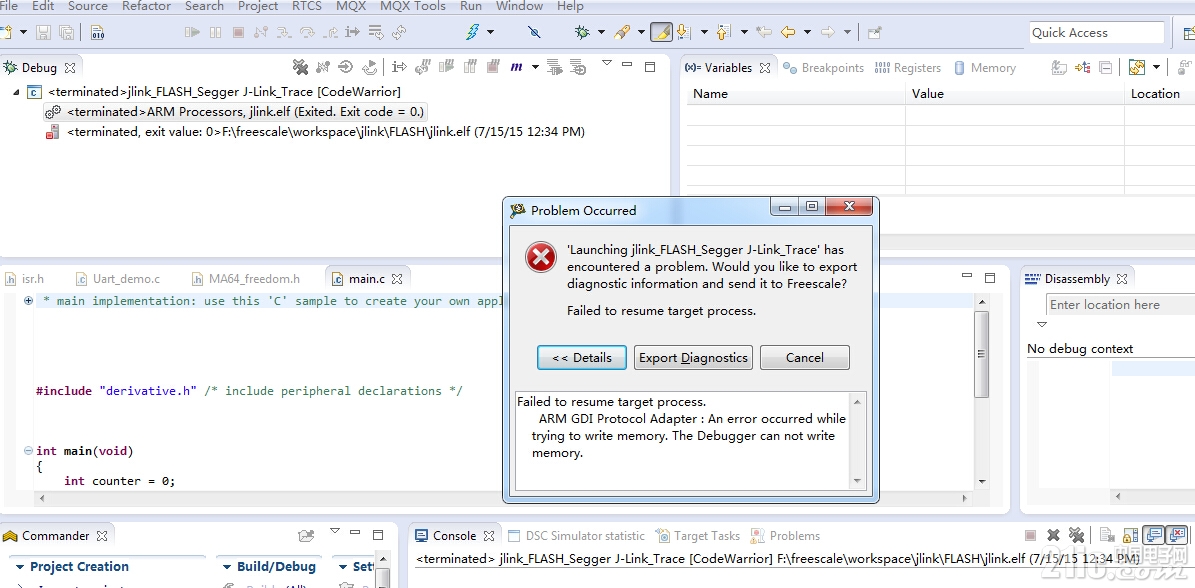The height and width of the screenshot is (588, 1195).
Task: Toggle the highlighted Mark Occurrences pen icon
Action: pyautogui.click(x=662, y=33)
